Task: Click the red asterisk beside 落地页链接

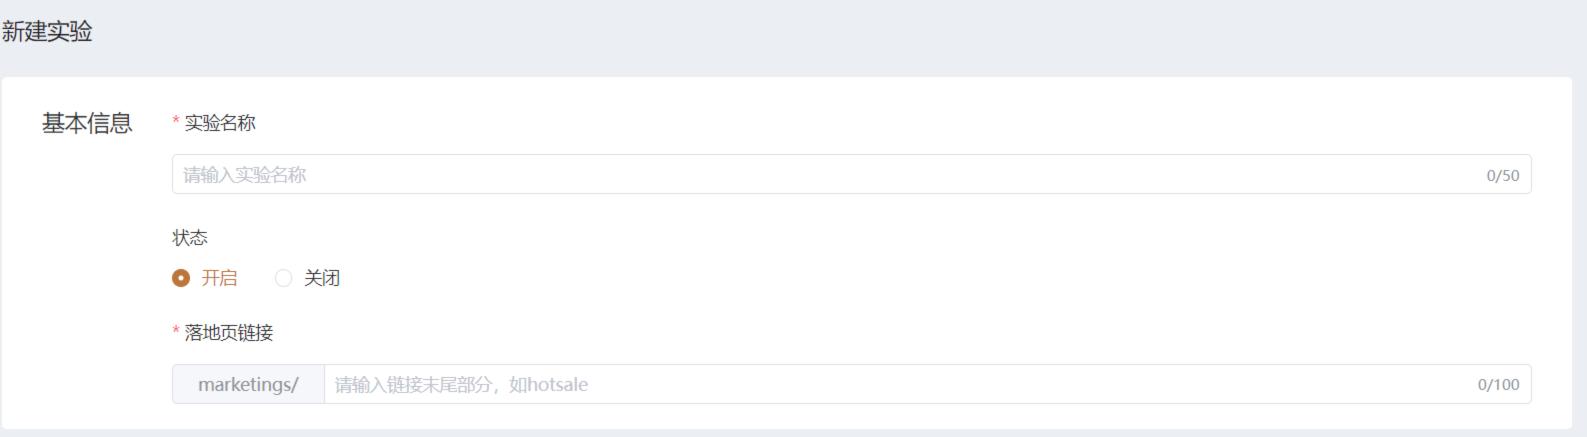Action: coord(176,332)
